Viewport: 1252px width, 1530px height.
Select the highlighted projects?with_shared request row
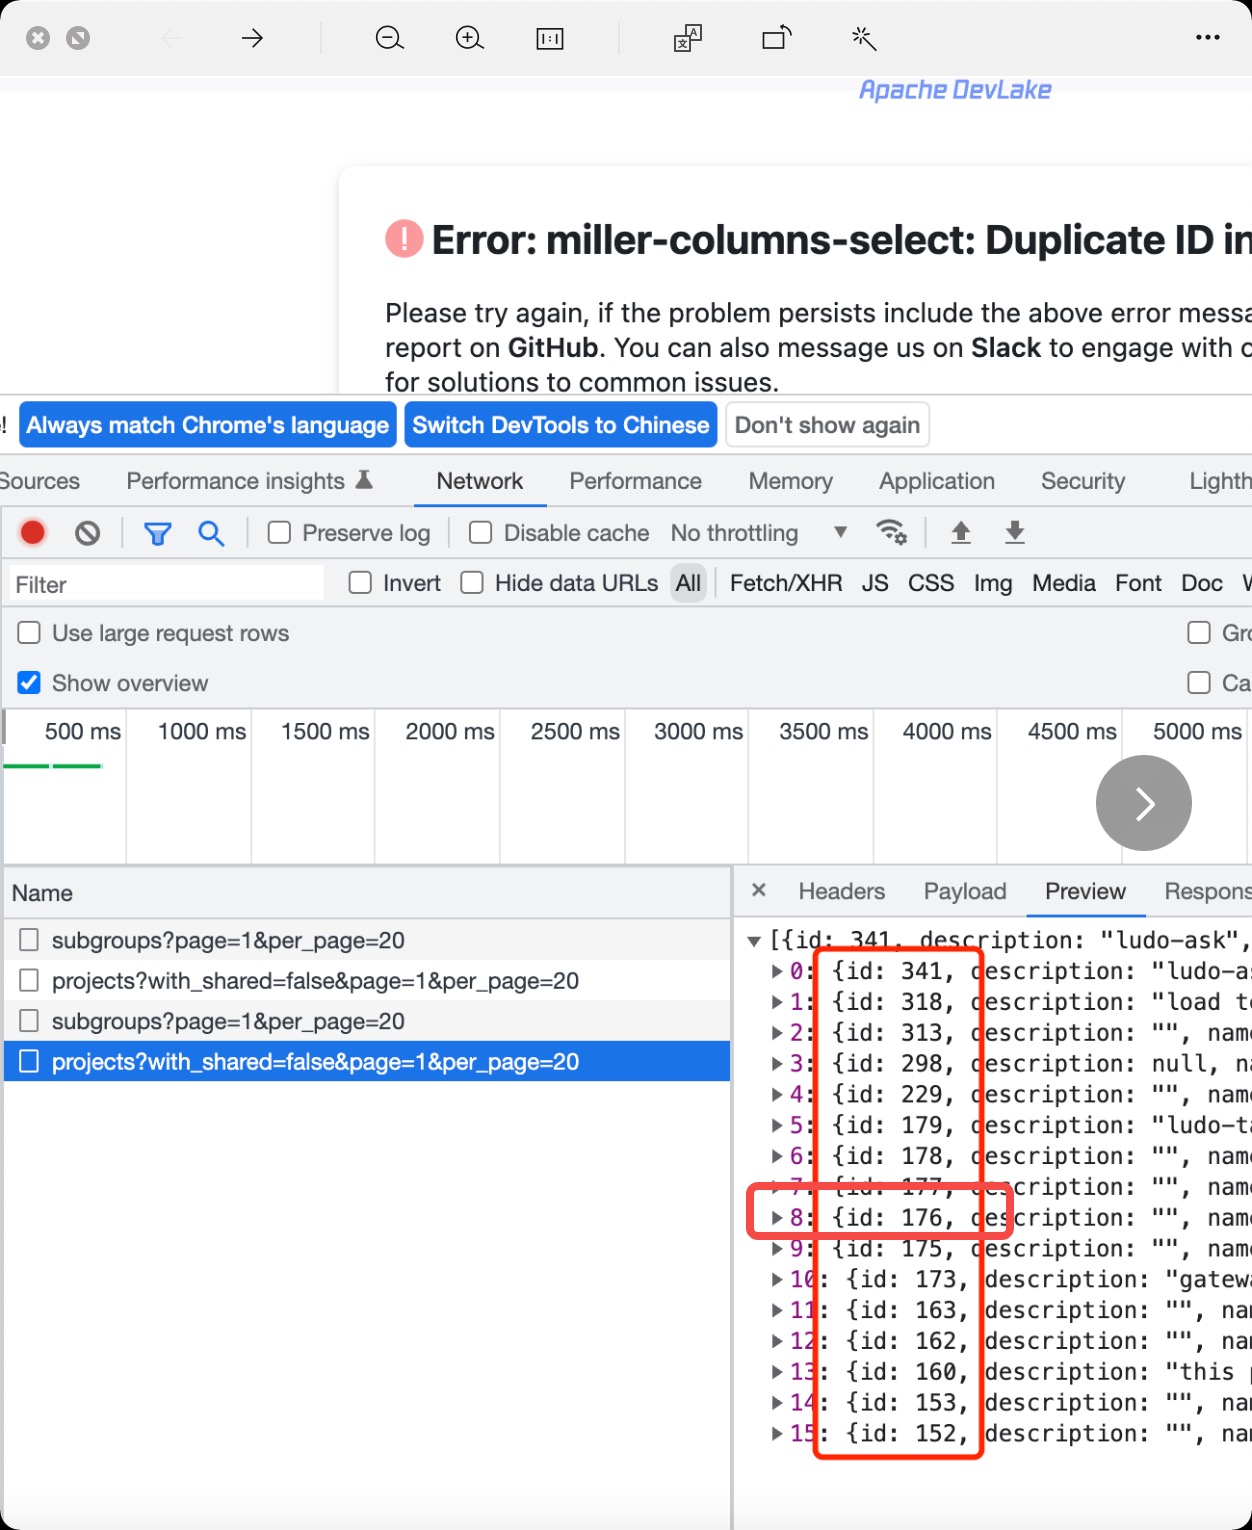367,1061
